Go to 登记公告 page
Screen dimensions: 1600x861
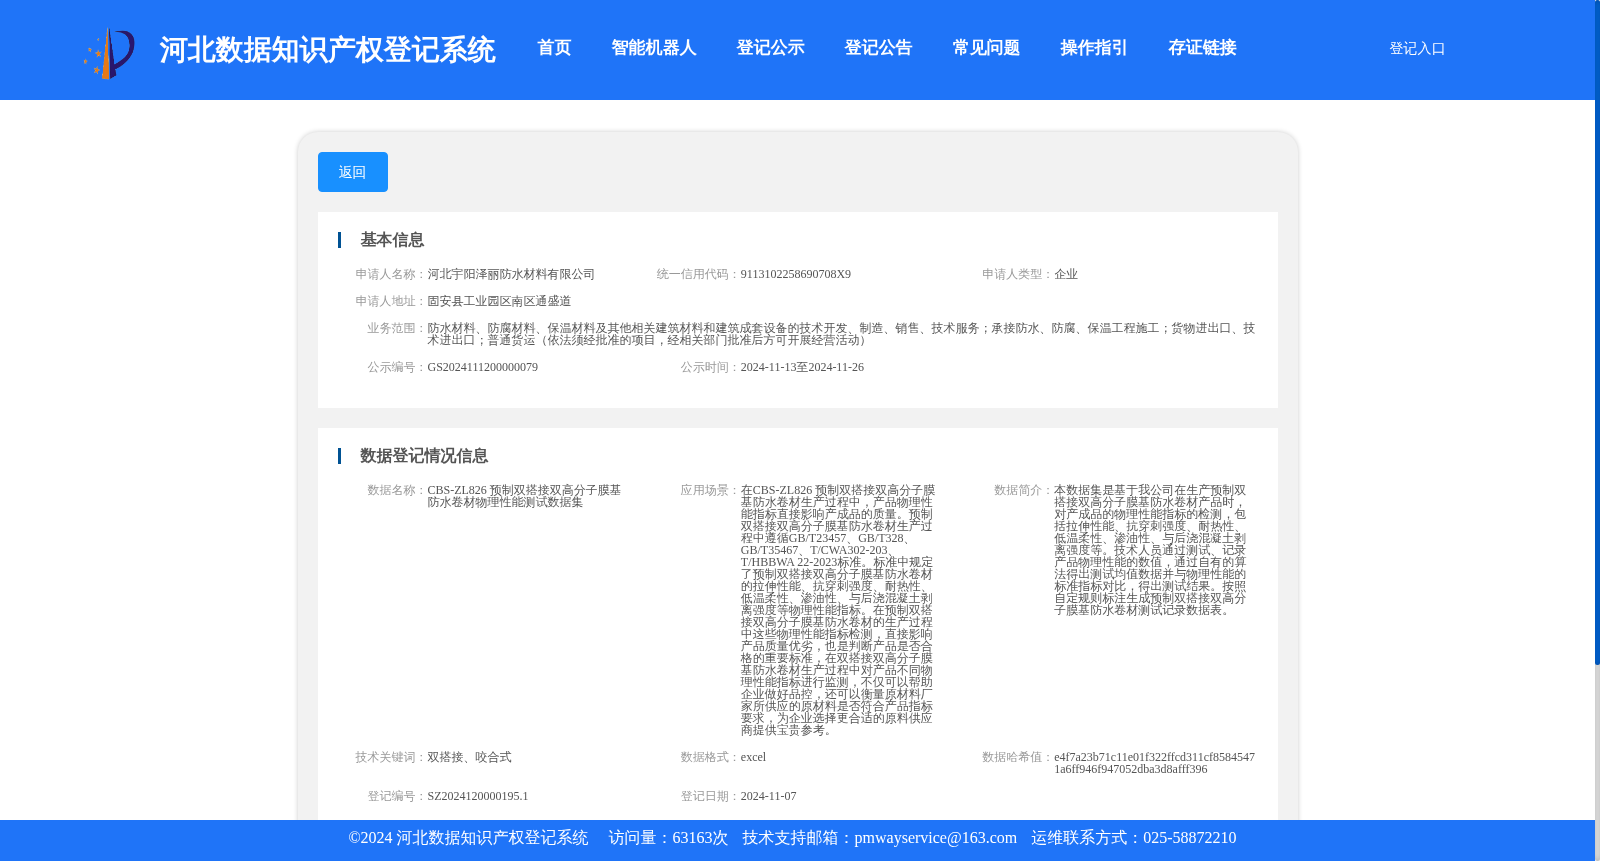pos(878,48)
